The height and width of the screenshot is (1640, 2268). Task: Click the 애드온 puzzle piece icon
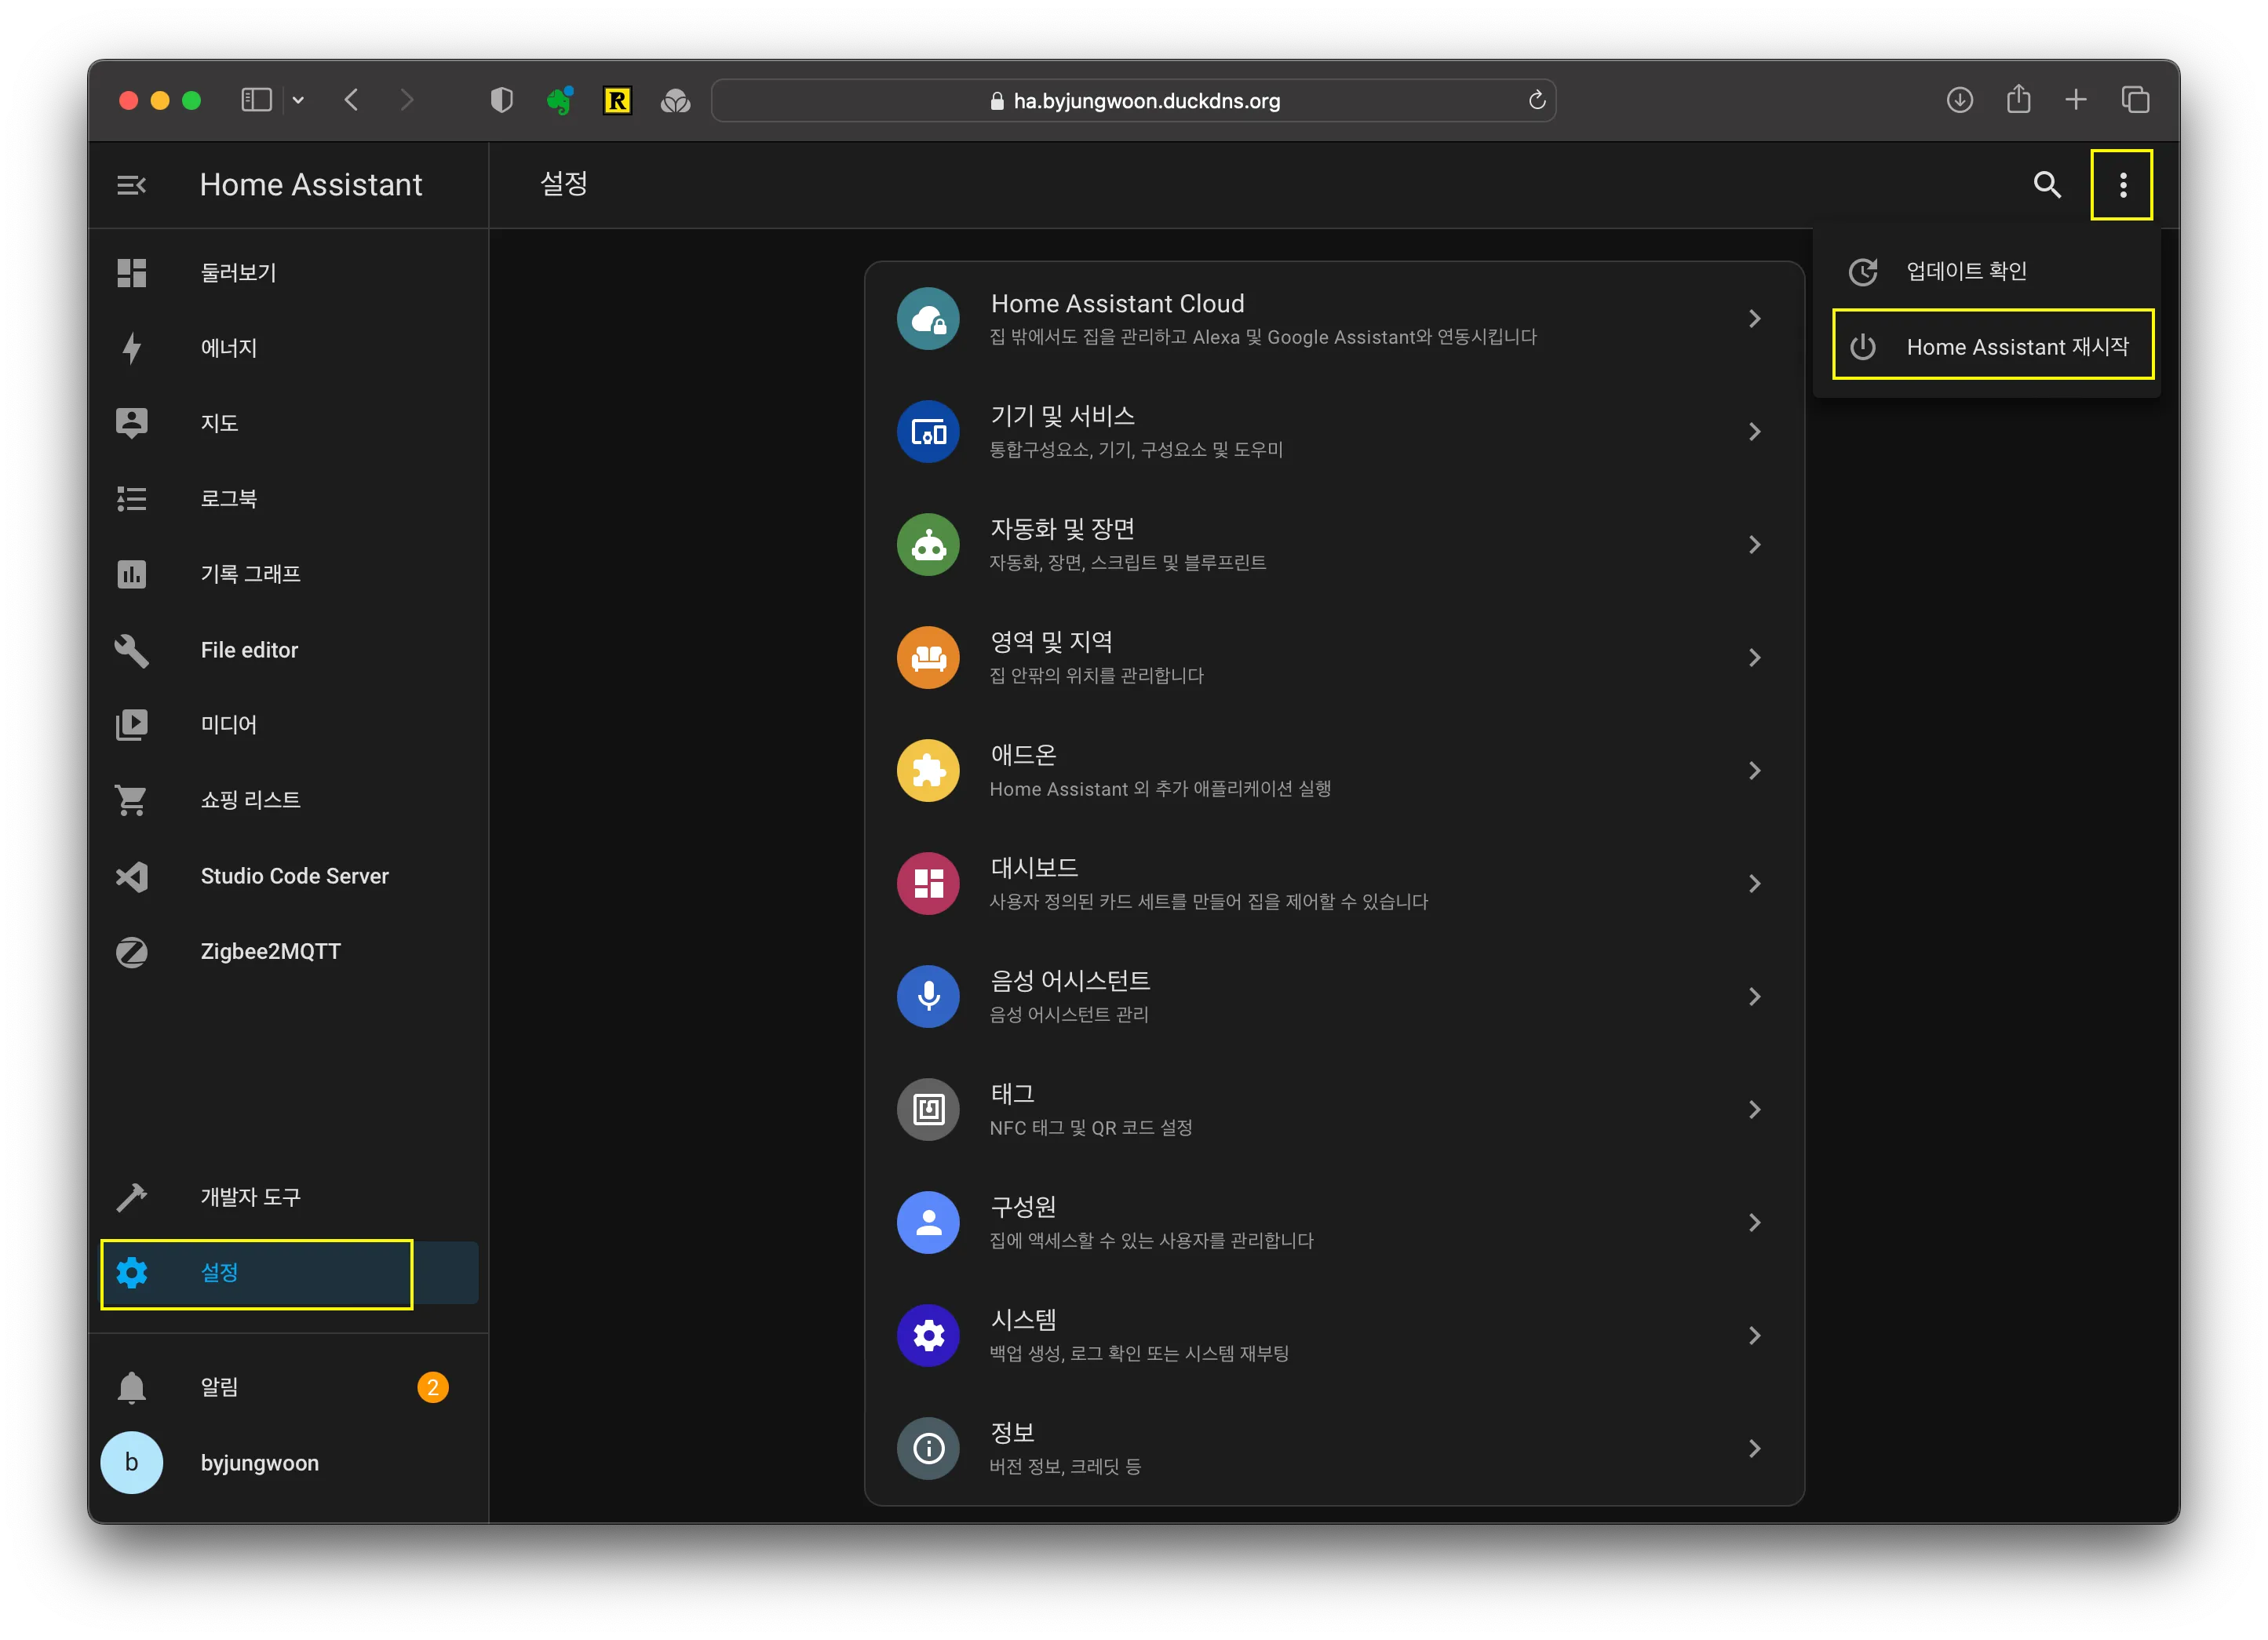point(928,771)
